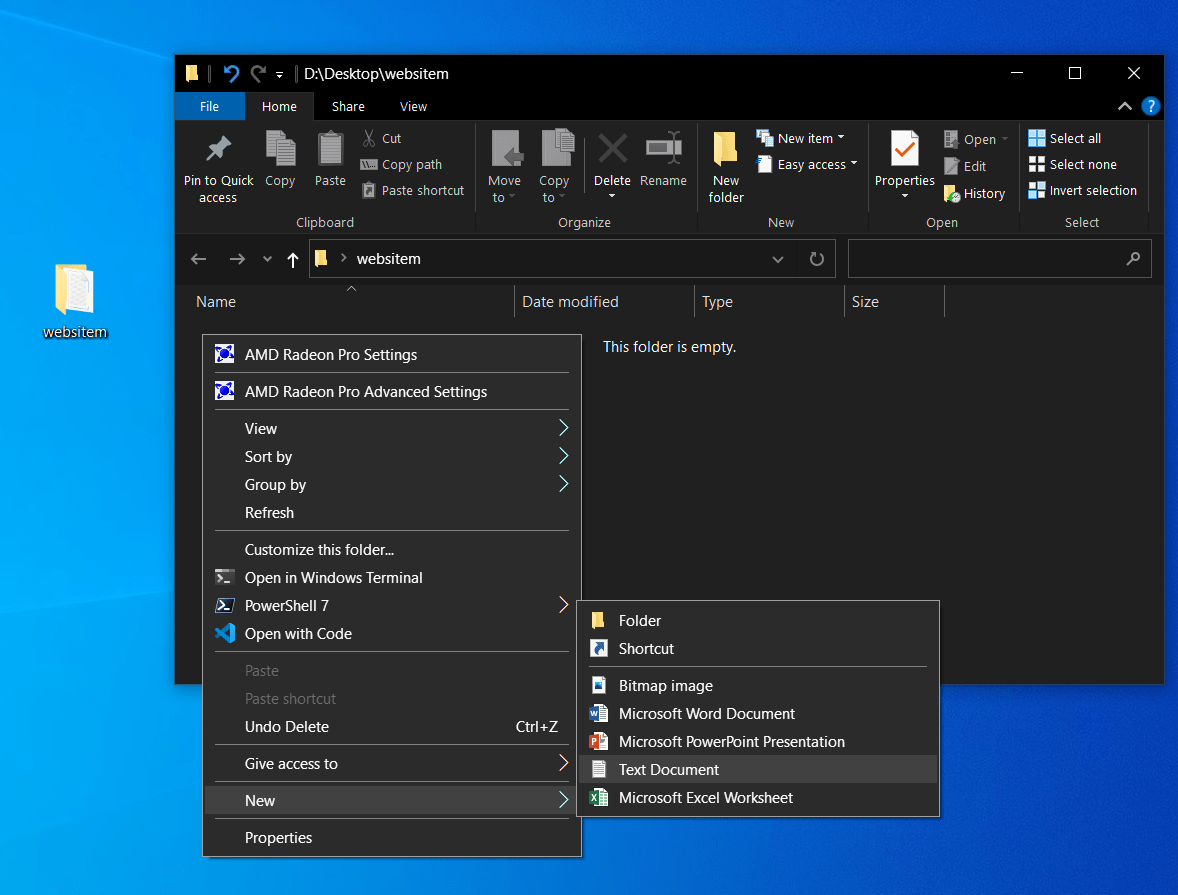Create a New folder from ribbon
Viewport: 1178px width, 895px height.
coord(726,166)
